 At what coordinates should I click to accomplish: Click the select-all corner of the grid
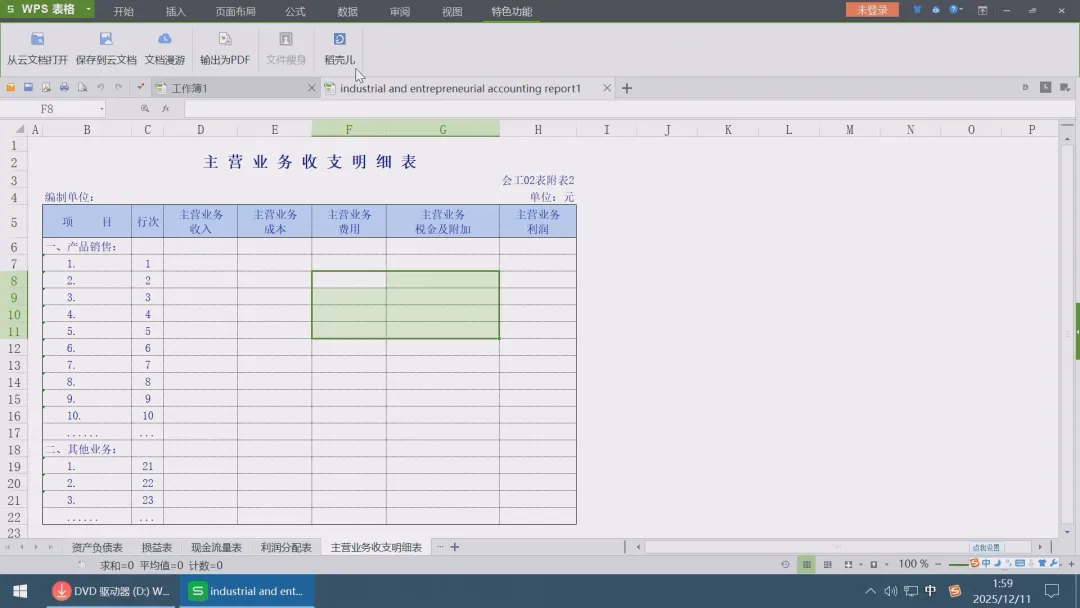[19, 129]
